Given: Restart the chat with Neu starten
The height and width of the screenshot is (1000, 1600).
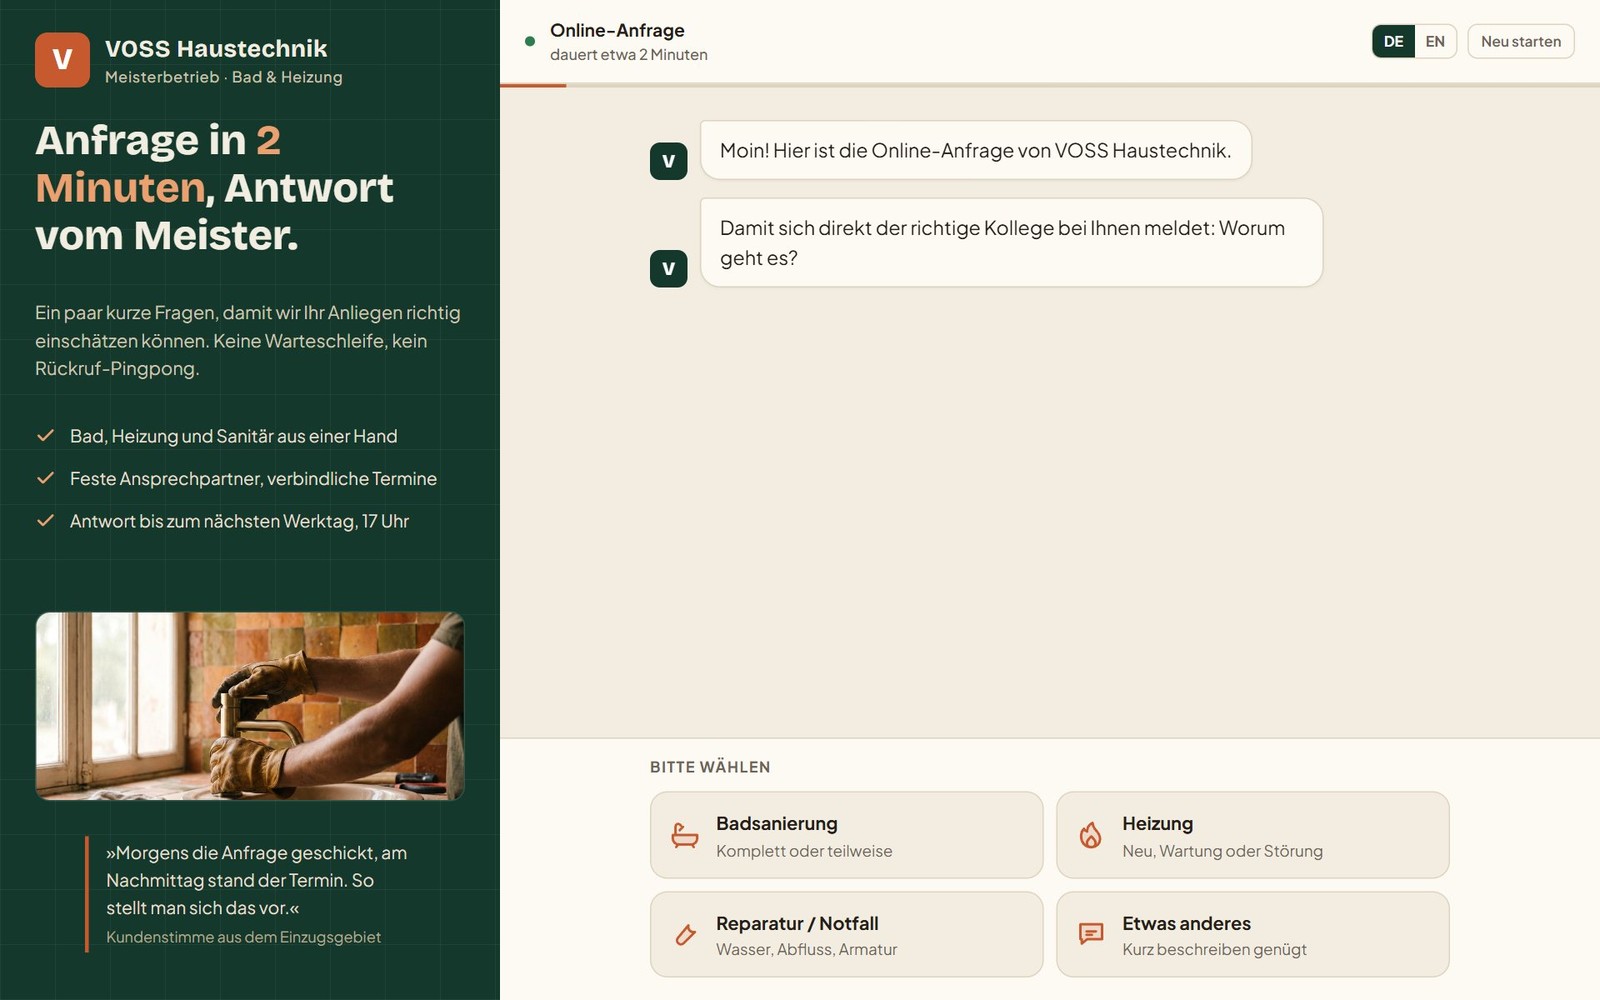Looking at the screenshot, I should (x=1521, y=41).
